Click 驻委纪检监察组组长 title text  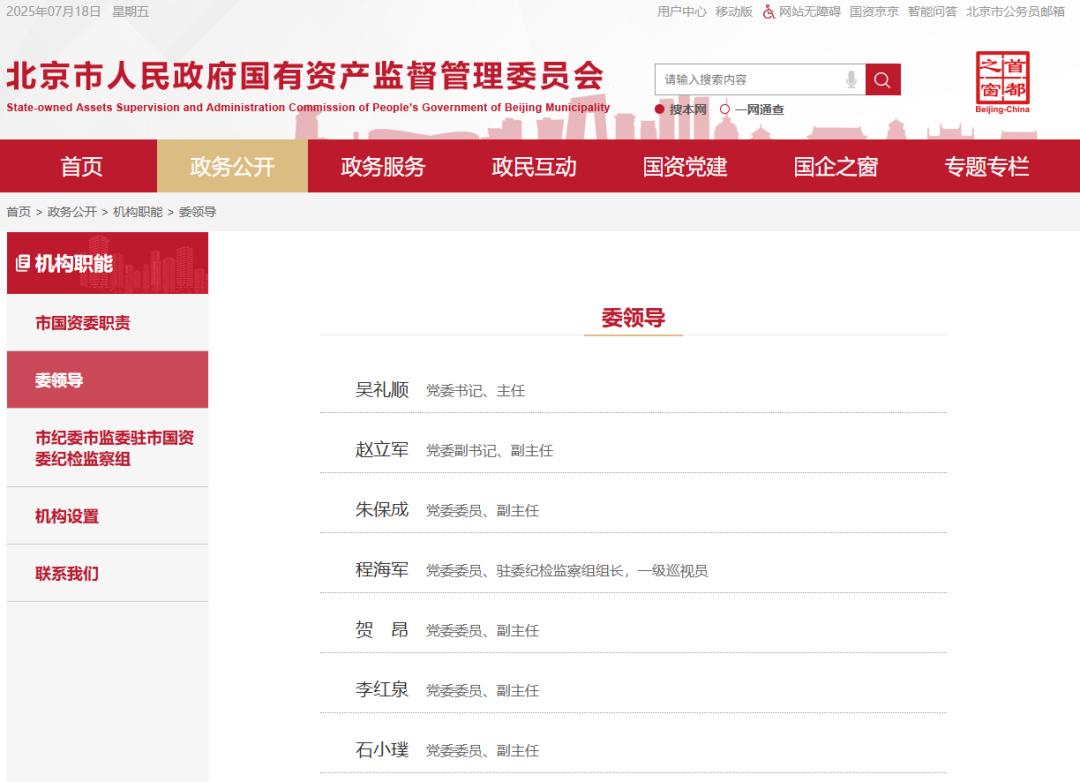tap(560, 570)
